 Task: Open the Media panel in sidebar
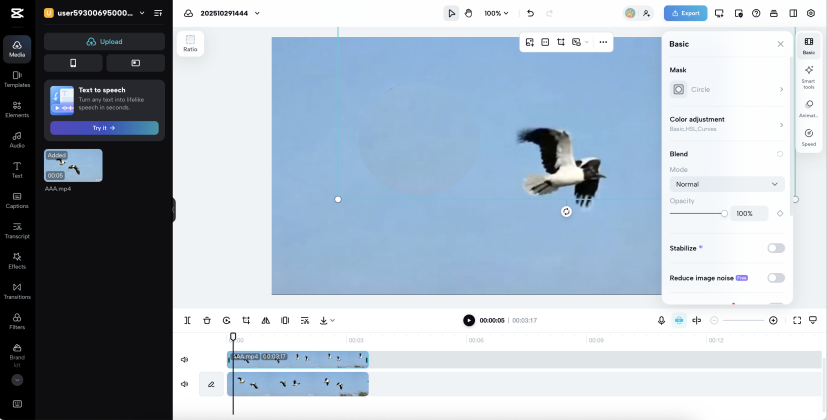coord(17,49)
